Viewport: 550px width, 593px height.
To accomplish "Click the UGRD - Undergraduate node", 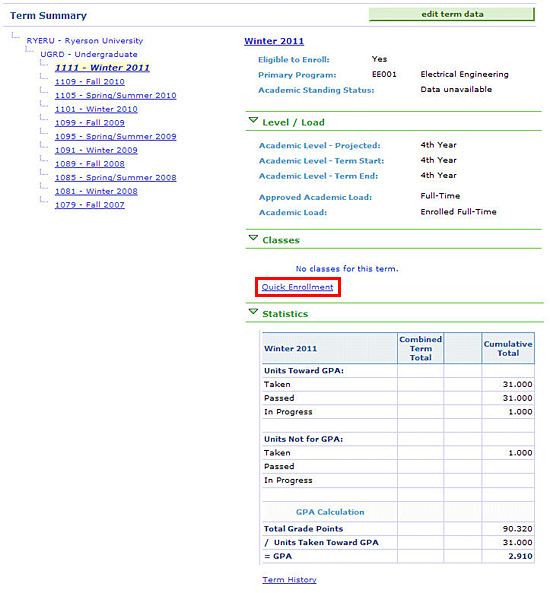I will click(x=89, y=54).
